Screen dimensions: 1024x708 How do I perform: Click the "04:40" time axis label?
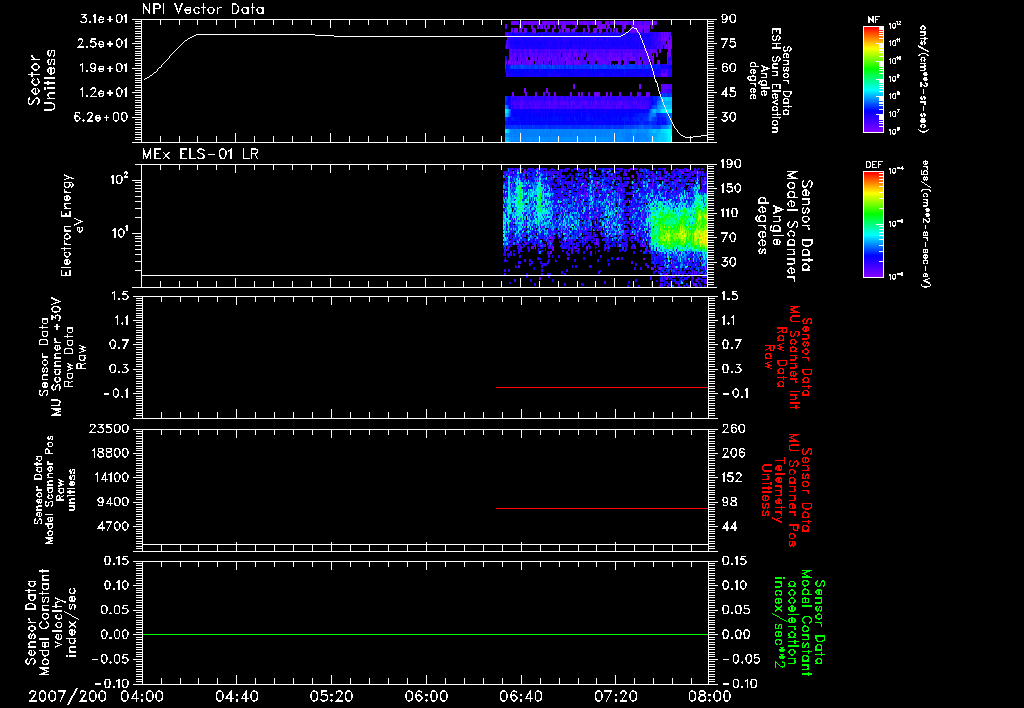(237, 696)
